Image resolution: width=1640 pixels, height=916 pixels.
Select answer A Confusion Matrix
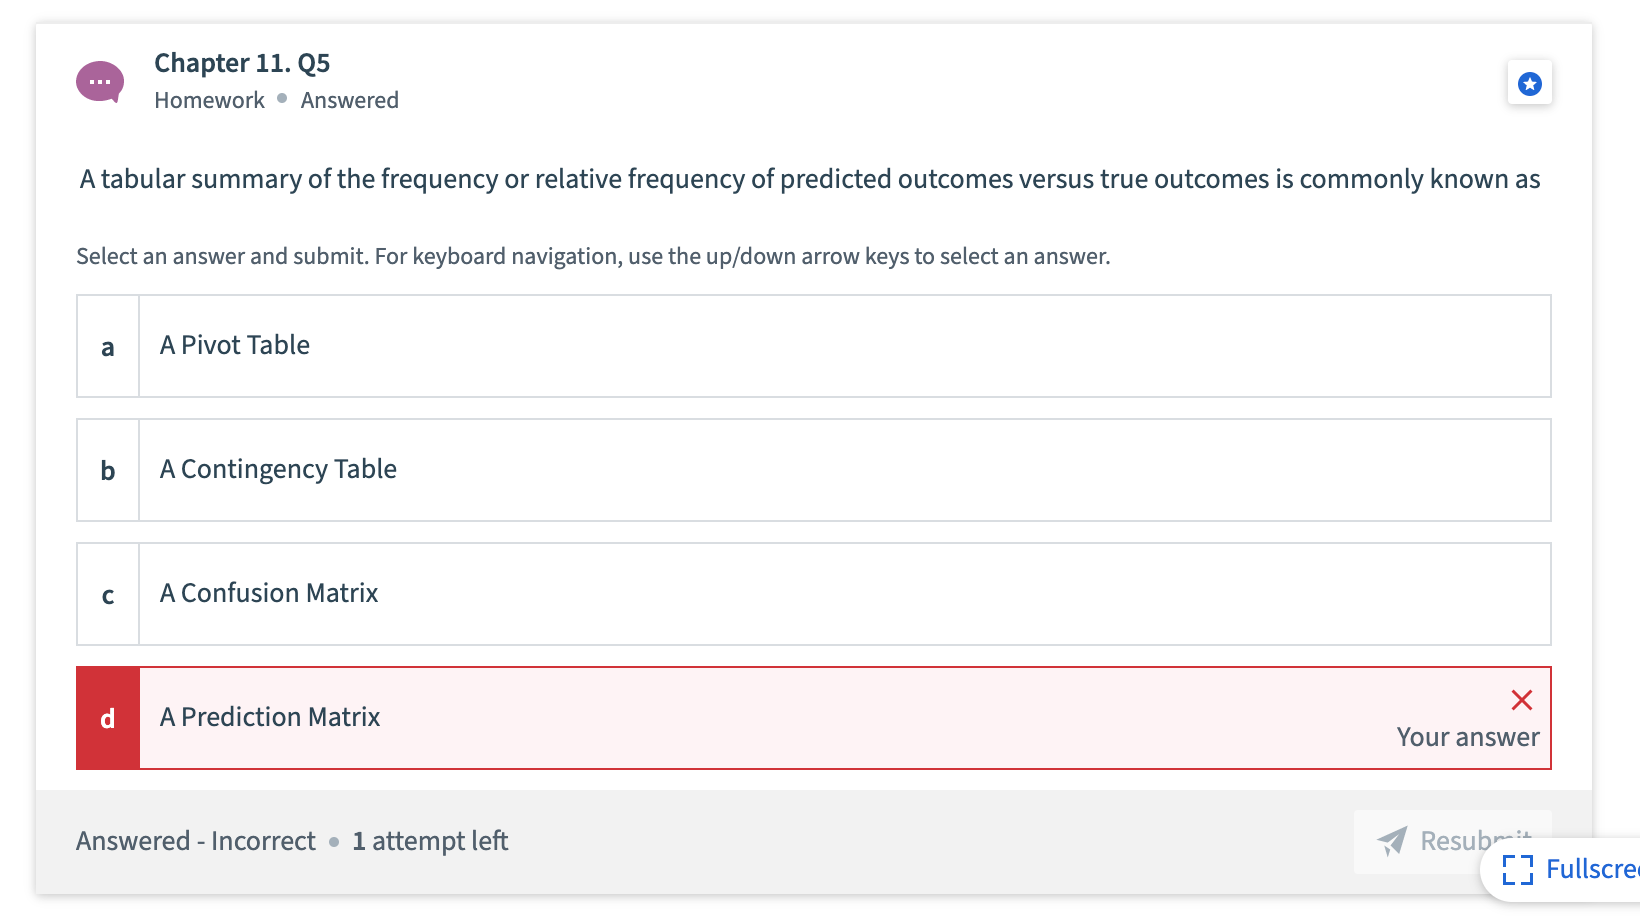point(814,594)
